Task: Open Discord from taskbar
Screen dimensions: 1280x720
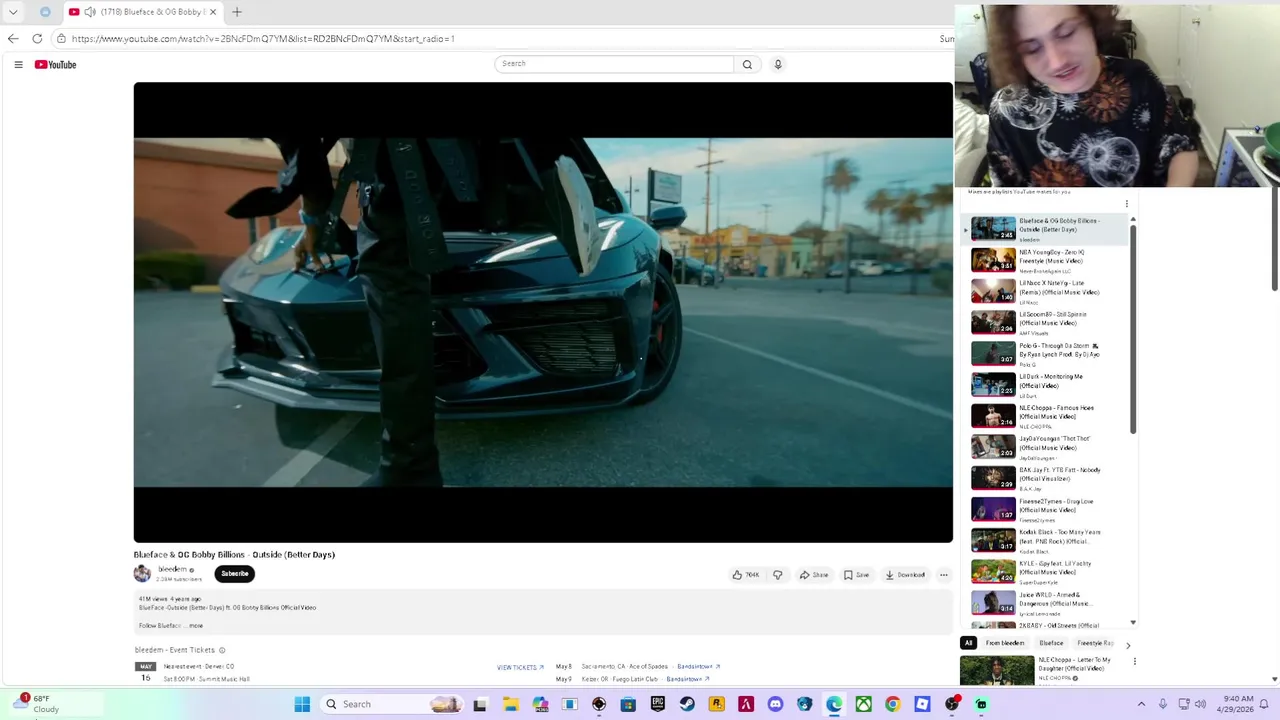Action: [x=775, y=704]
